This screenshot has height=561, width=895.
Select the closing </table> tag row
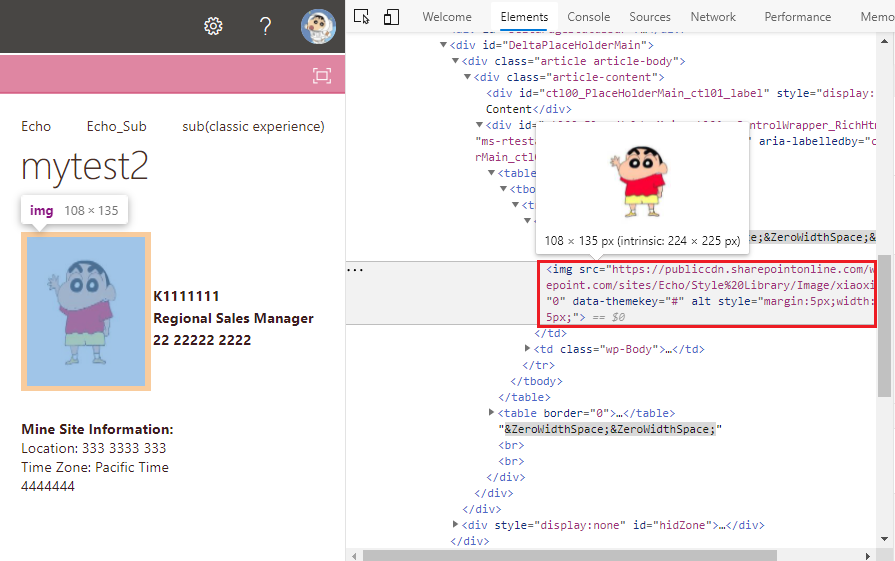524,397
